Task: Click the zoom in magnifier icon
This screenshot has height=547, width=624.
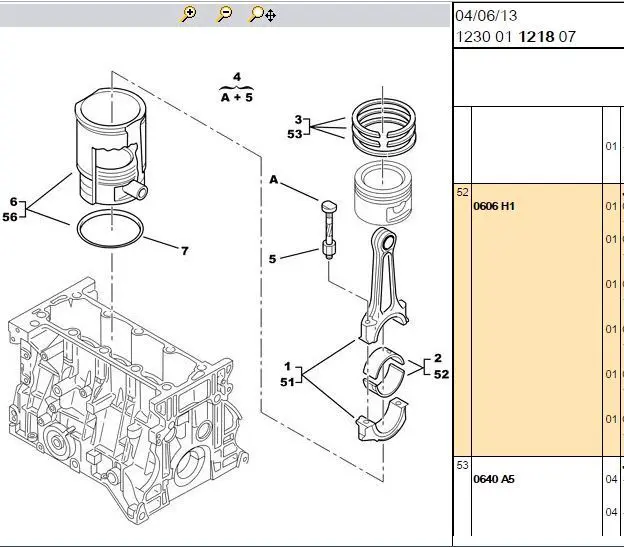Action: (x=189, y=14)
